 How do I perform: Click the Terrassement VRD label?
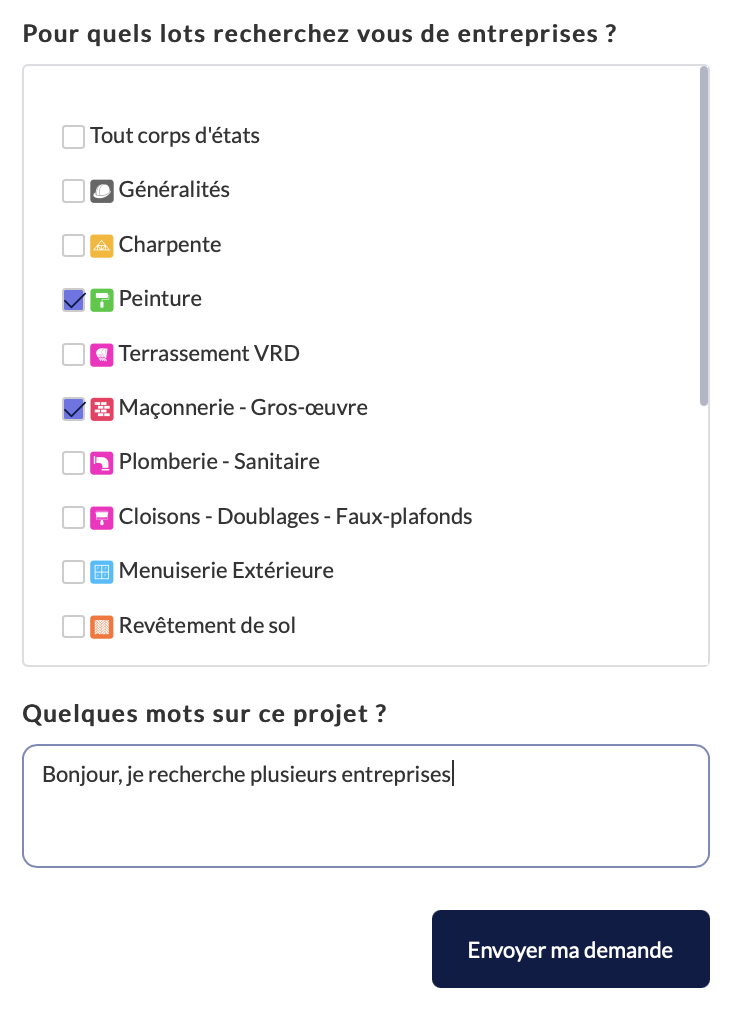tap(209, 354)
